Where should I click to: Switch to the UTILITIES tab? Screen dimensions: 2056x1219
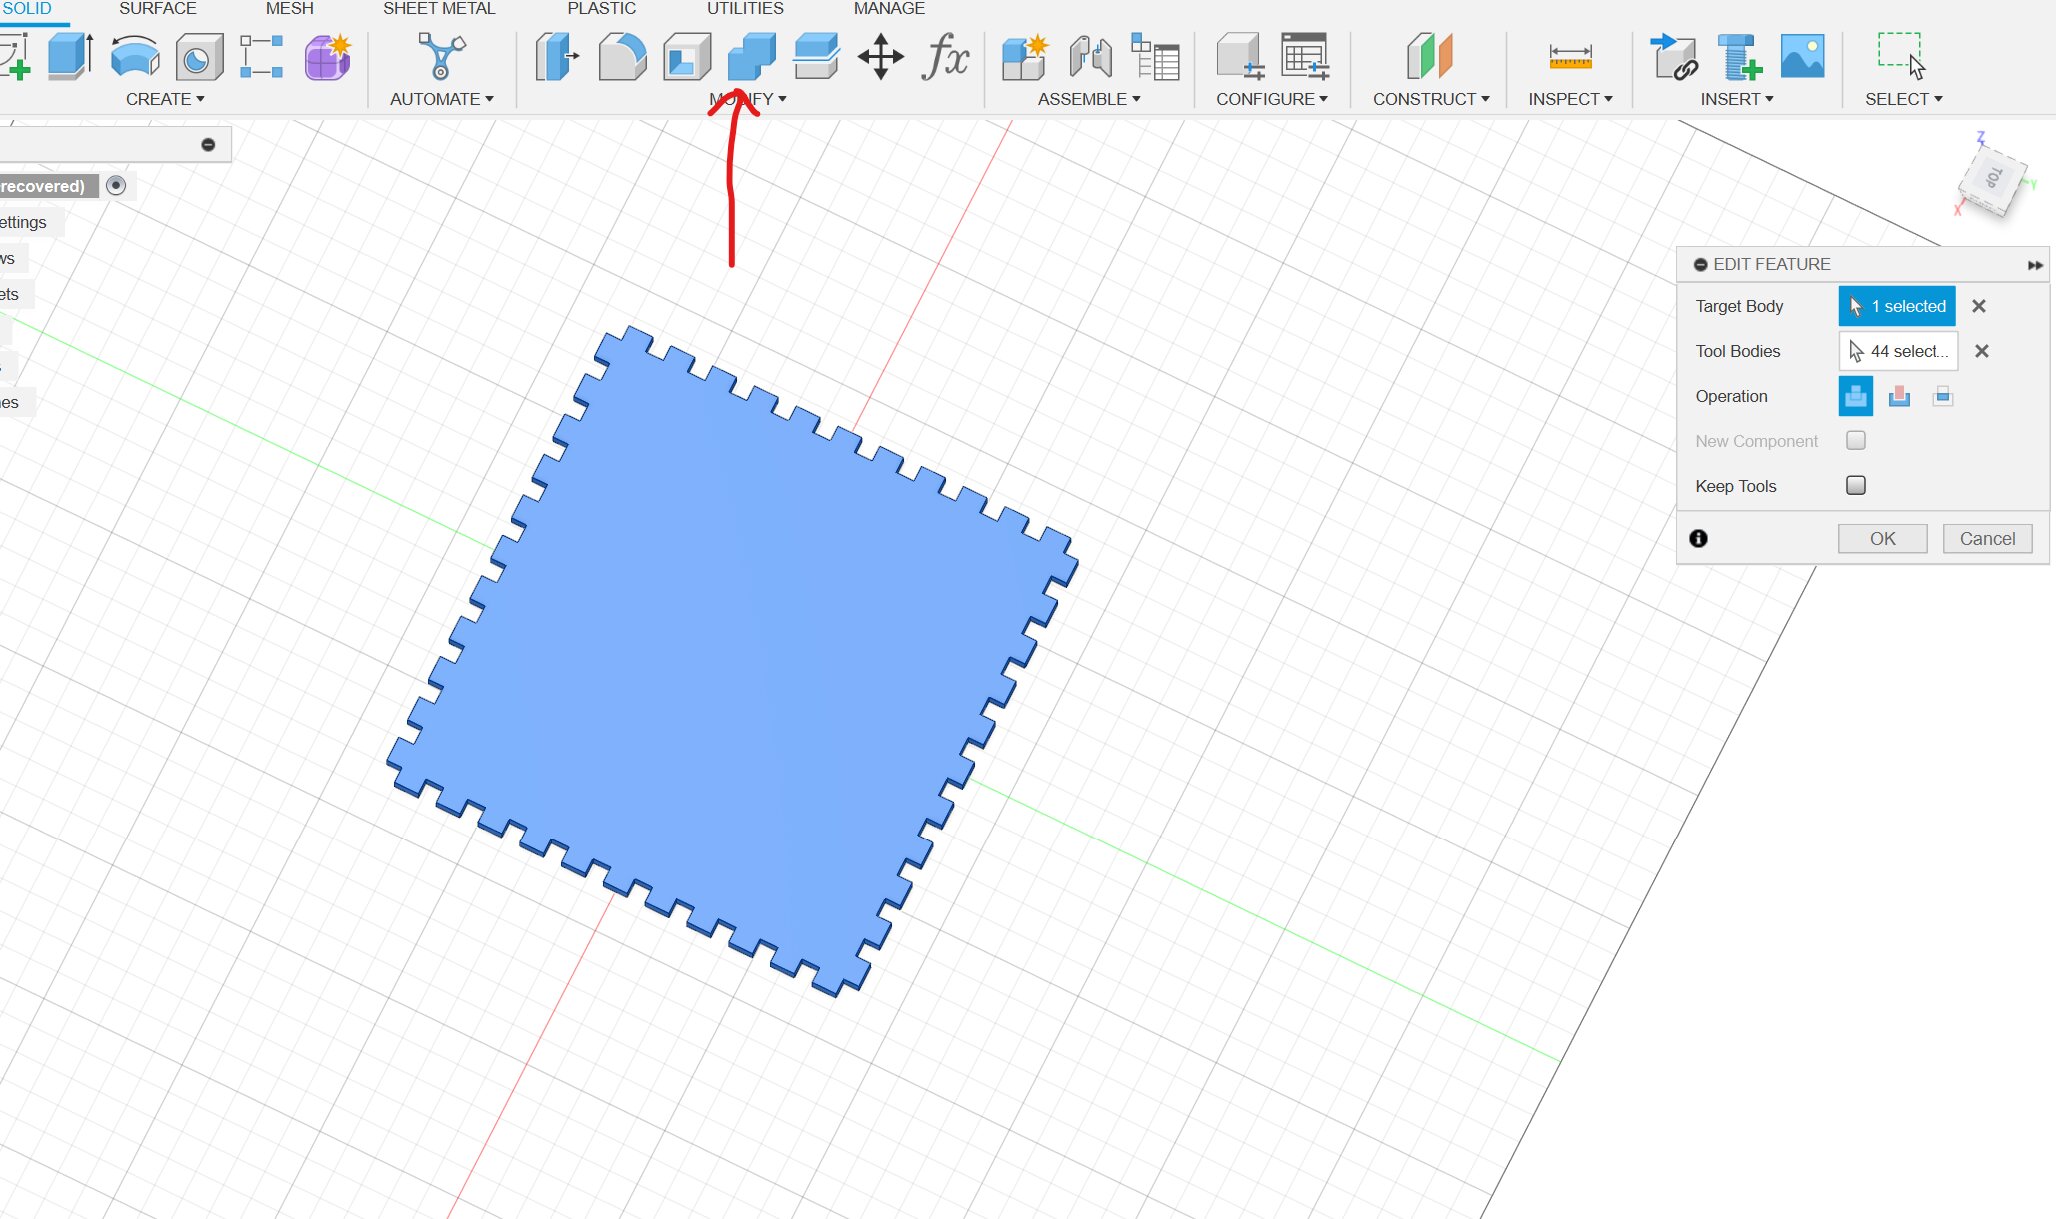(745, 9)
